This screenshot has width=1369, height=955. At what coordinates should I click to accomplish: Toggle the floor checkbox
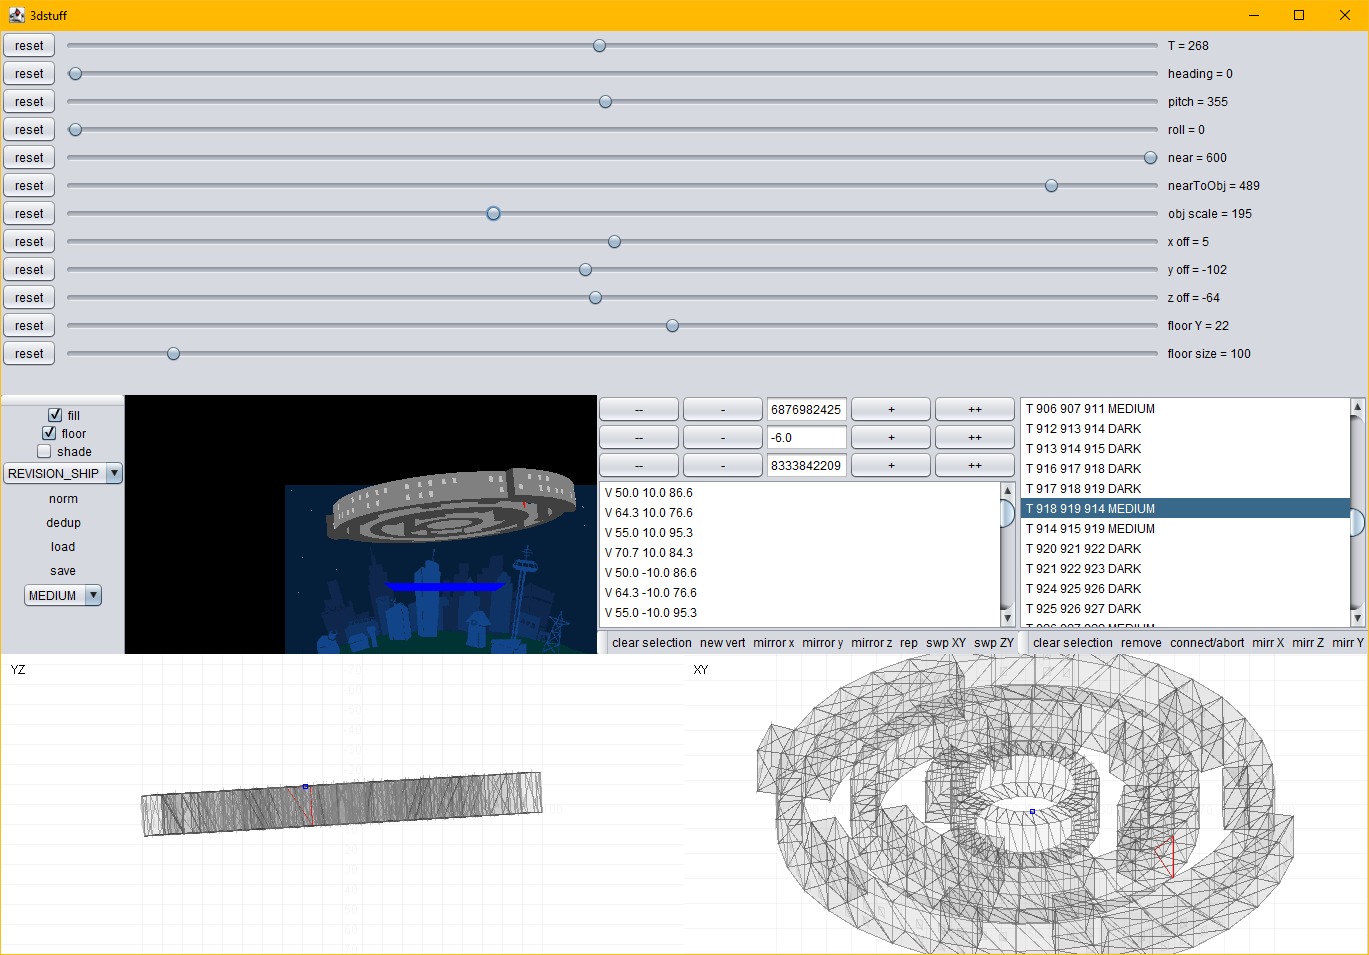(x=49, y=433)
